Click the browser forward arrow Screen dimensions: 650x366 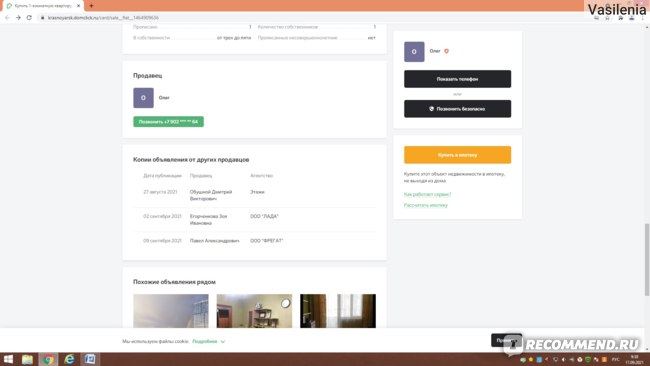[18, 18]
